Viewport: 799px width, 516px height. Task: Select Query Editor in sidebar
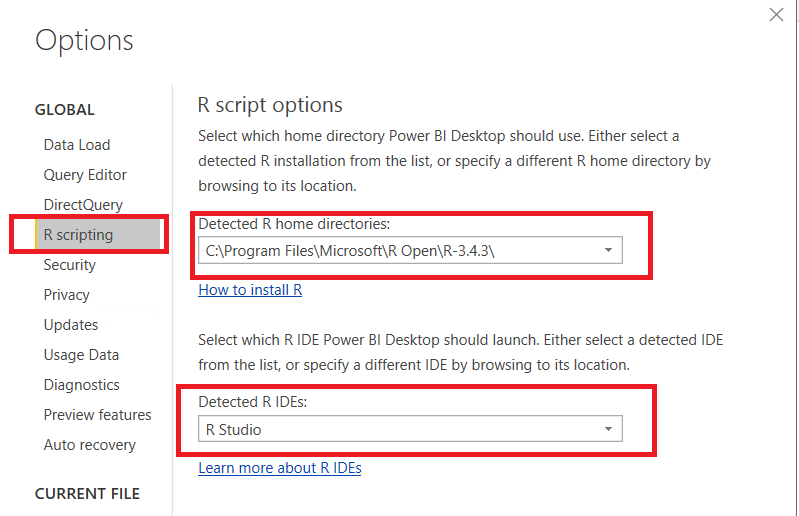[85, 175]
